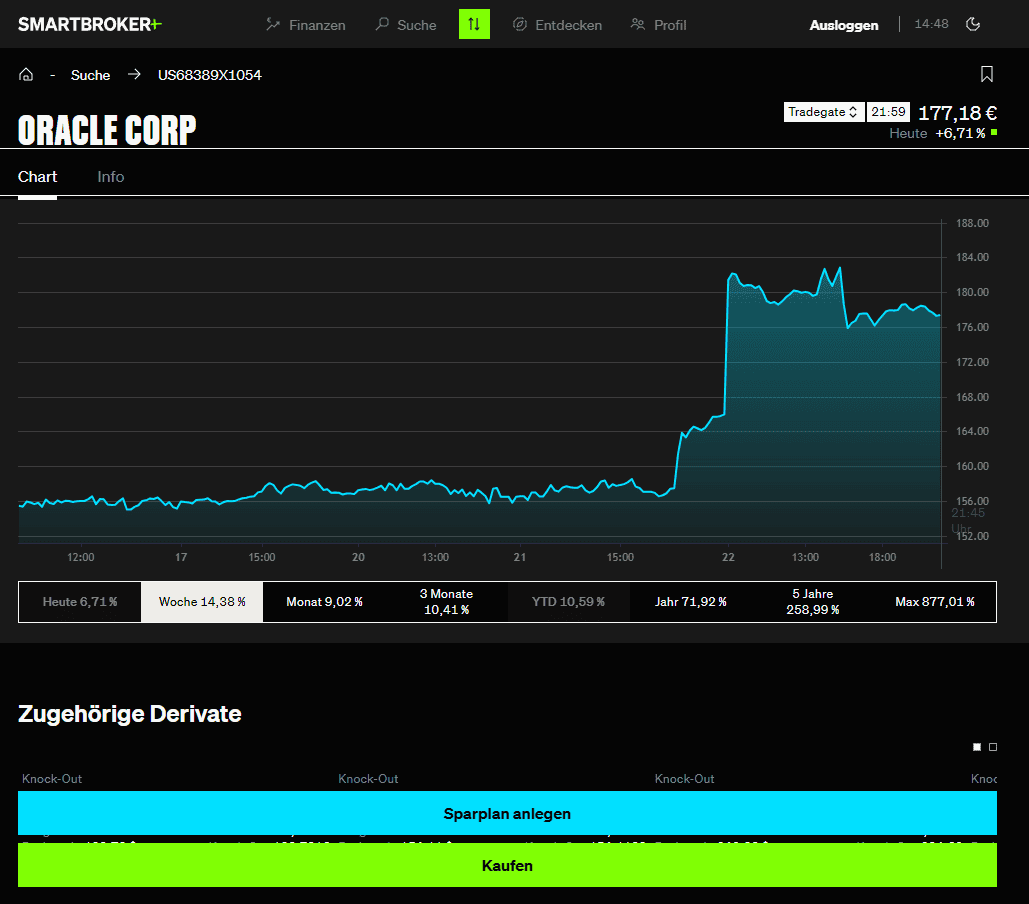
Task: Click the Suche breadcrumb link
Action: pyautogui.click(x=91, y=75)
